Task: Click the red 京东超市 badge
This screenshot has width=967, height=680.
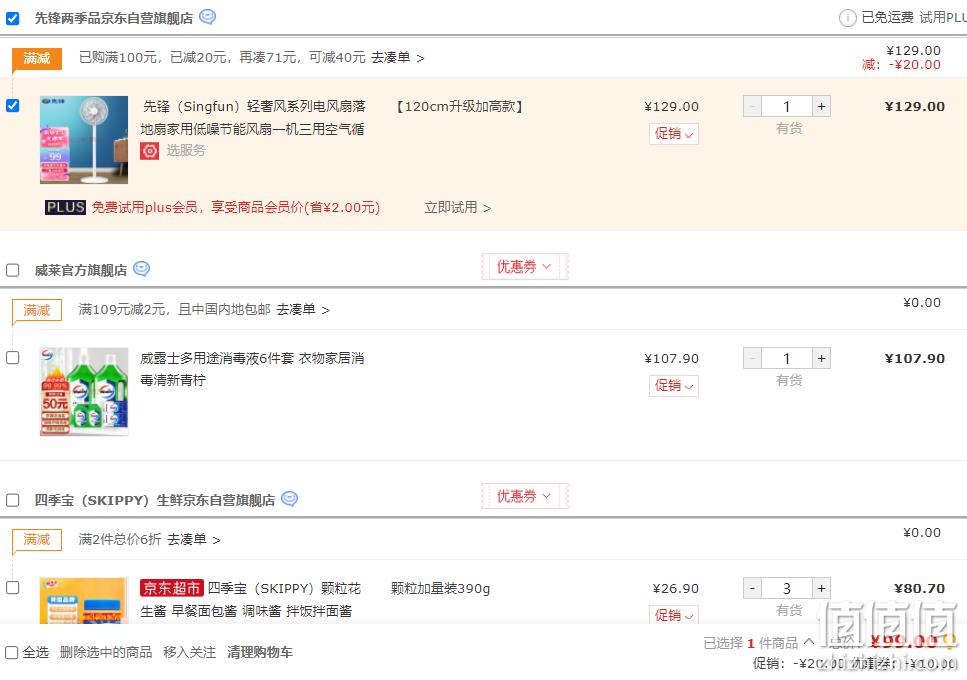Action: (171, 588)
